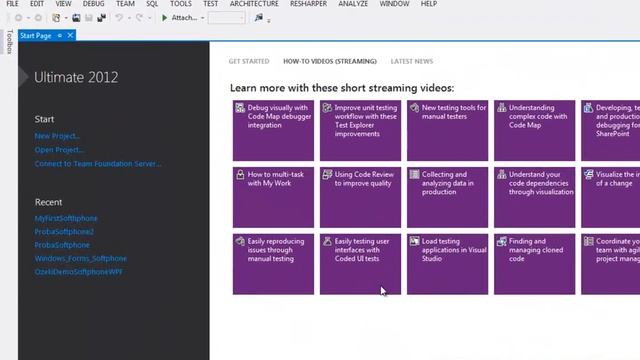
Task: Click the Attach... button label
Action: pos(184,18)
